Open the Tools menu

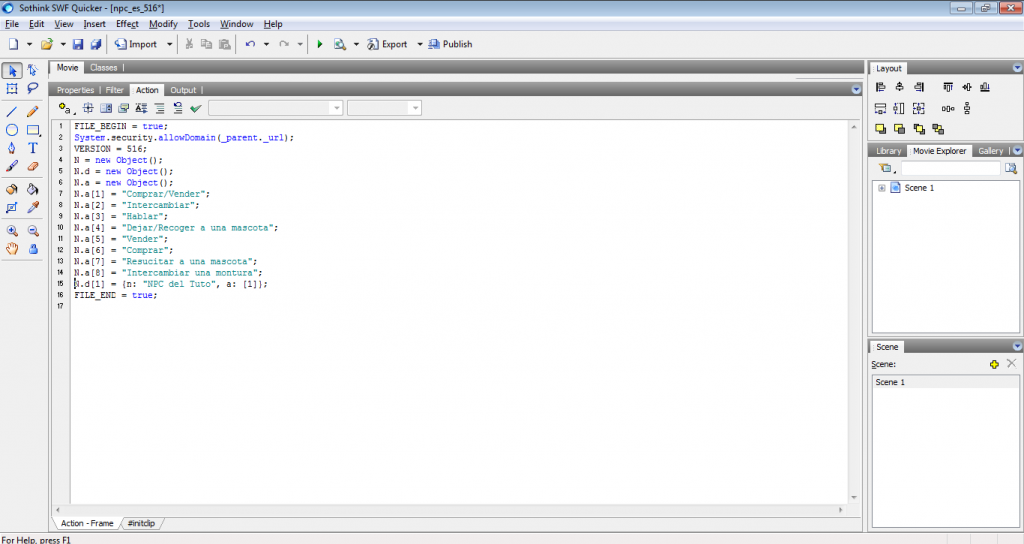(x=199, y=24)
